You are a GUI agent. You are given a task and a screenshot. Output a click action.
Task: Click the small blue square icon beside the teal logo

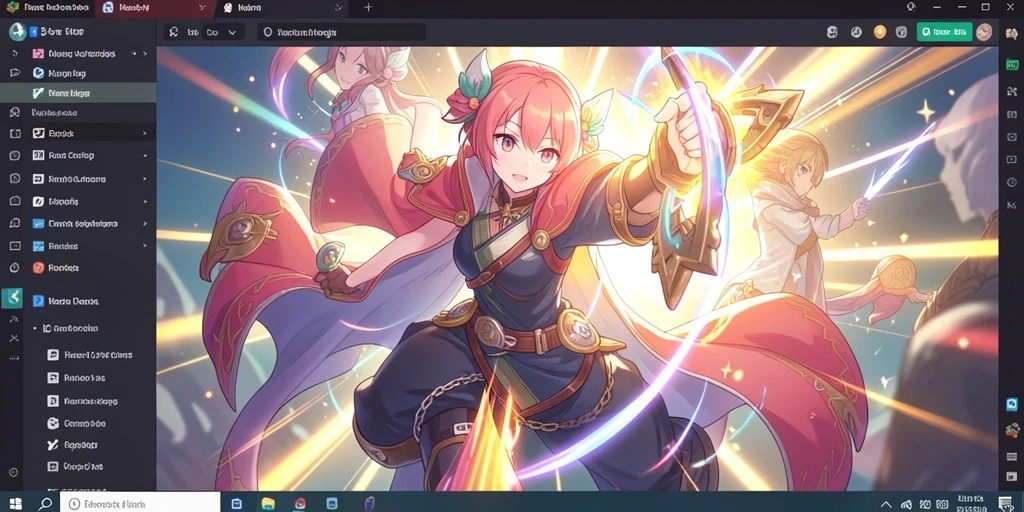coord(34,31)
